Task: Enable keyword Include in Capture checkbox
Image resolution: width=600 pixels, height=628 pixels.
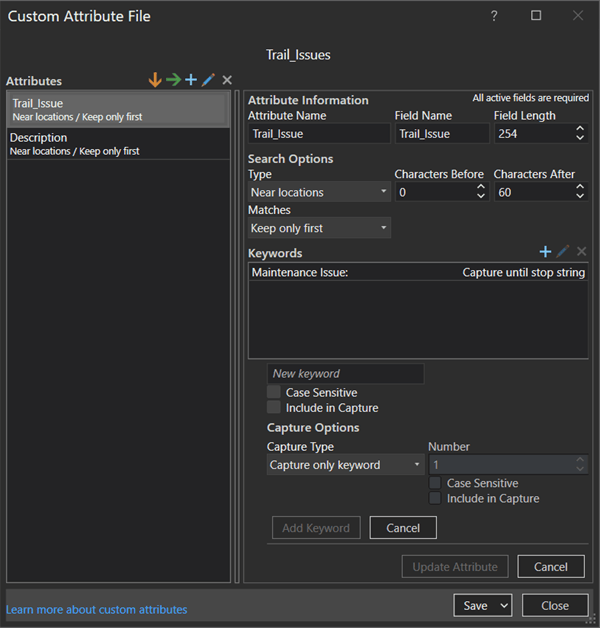Action: 274,407
